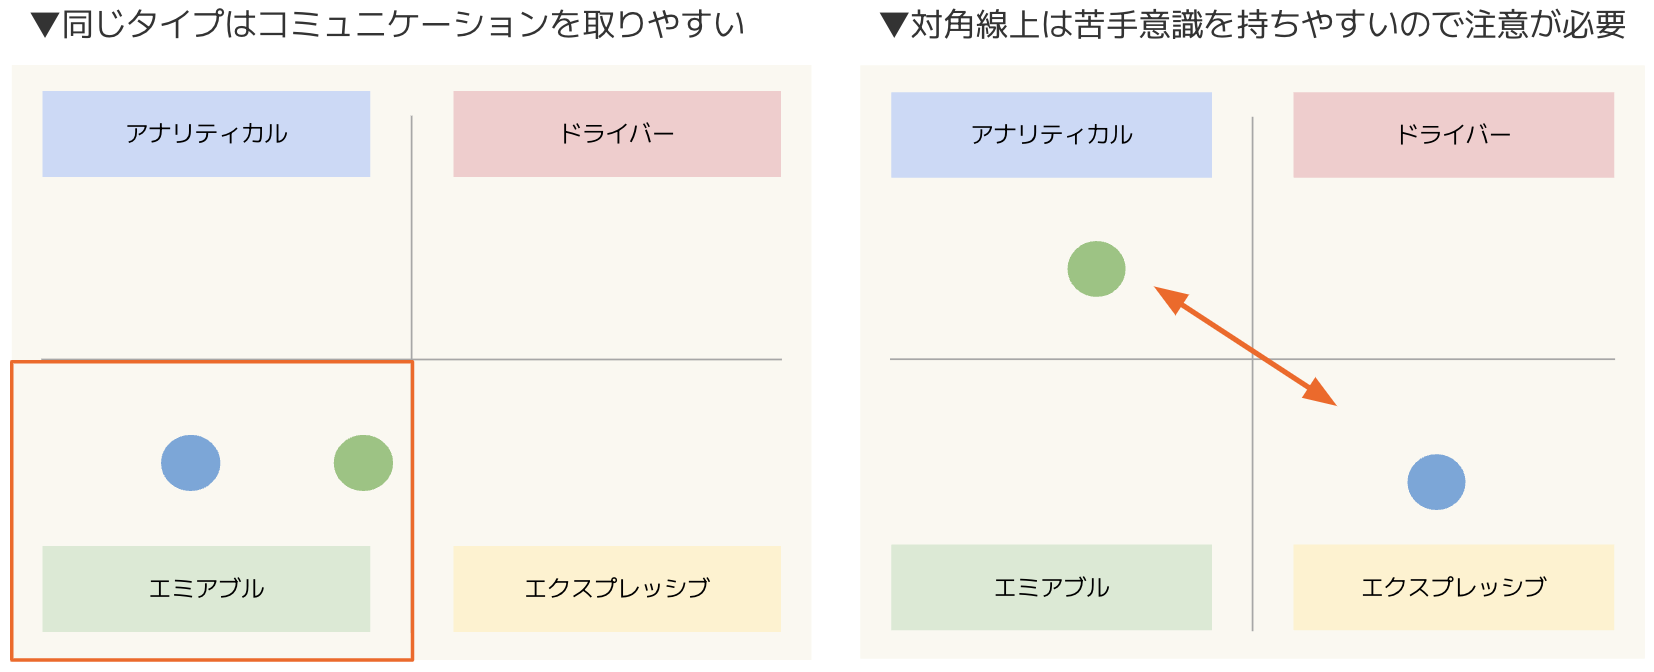The width and height of the screenshot is (1654, 672).
Task: Select the left アナリティカル blue box
Action: 206,134
